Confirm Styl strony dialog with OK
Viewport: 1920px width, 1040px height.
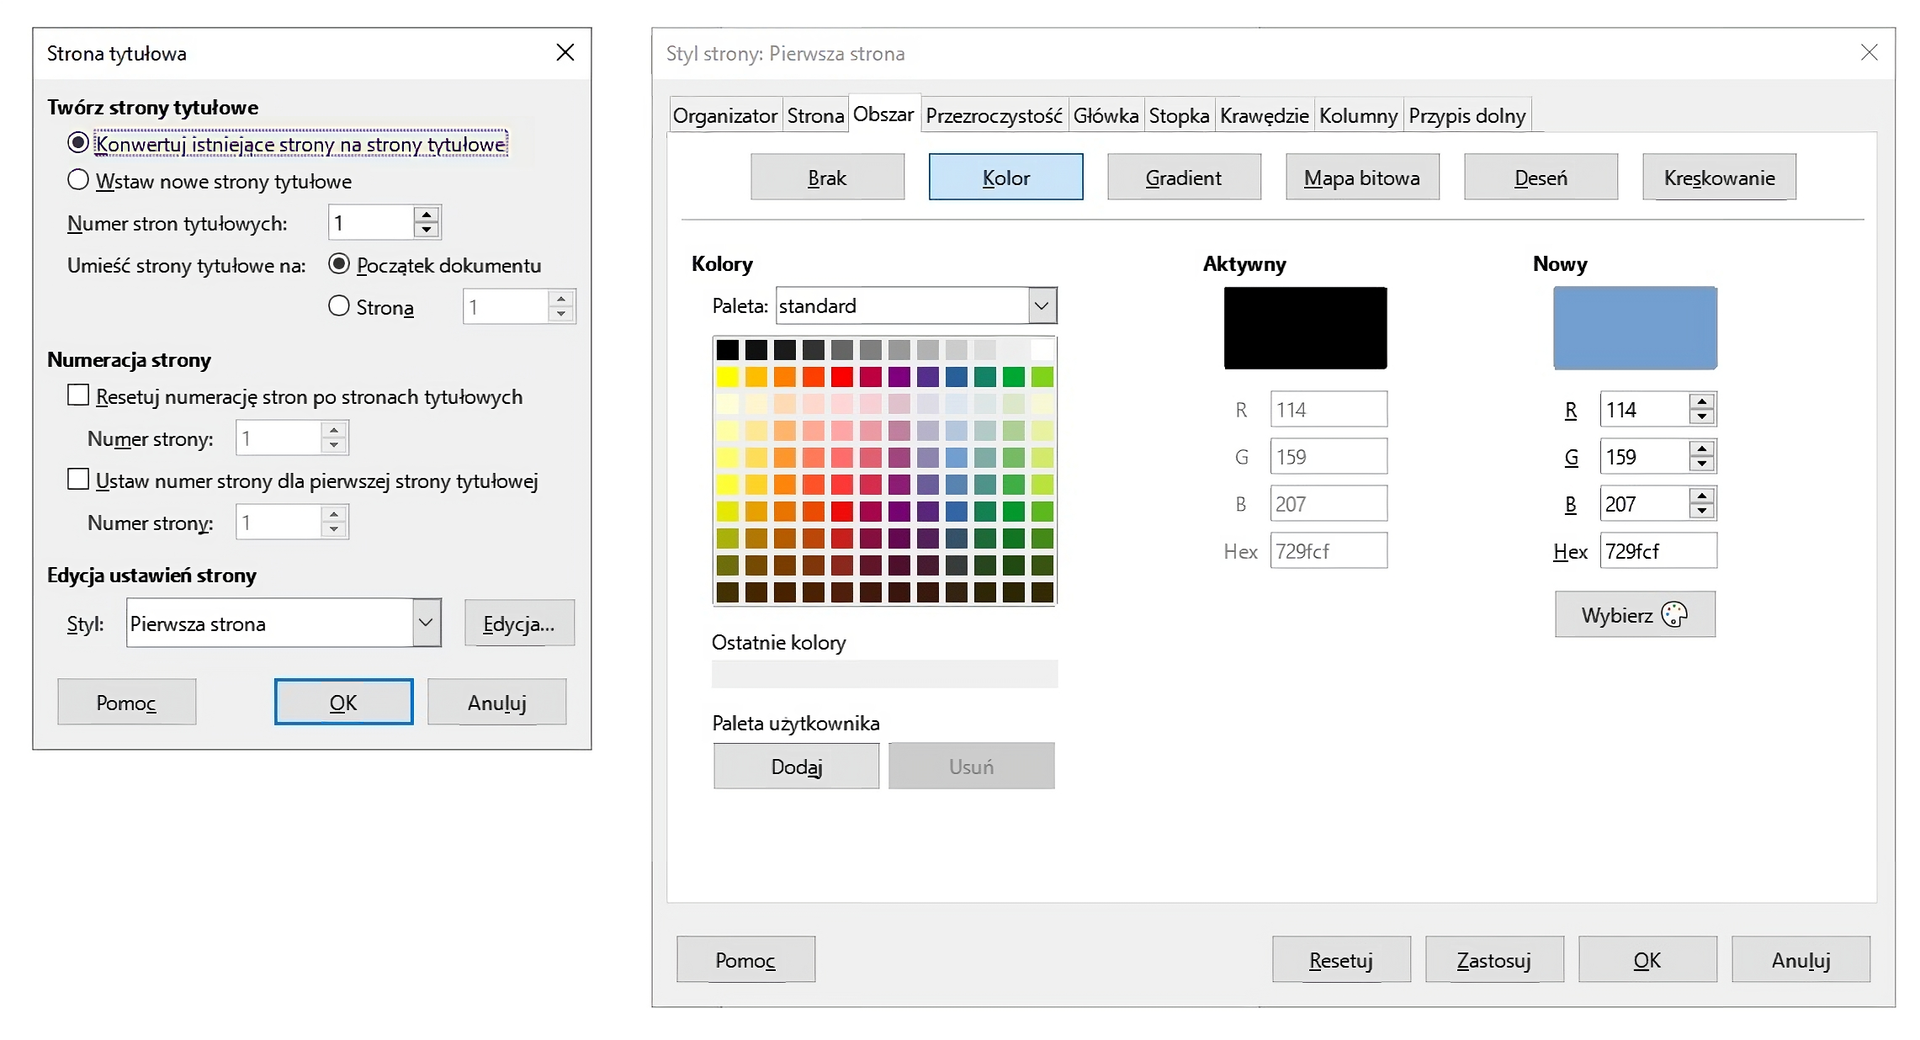click(1647, 960)
